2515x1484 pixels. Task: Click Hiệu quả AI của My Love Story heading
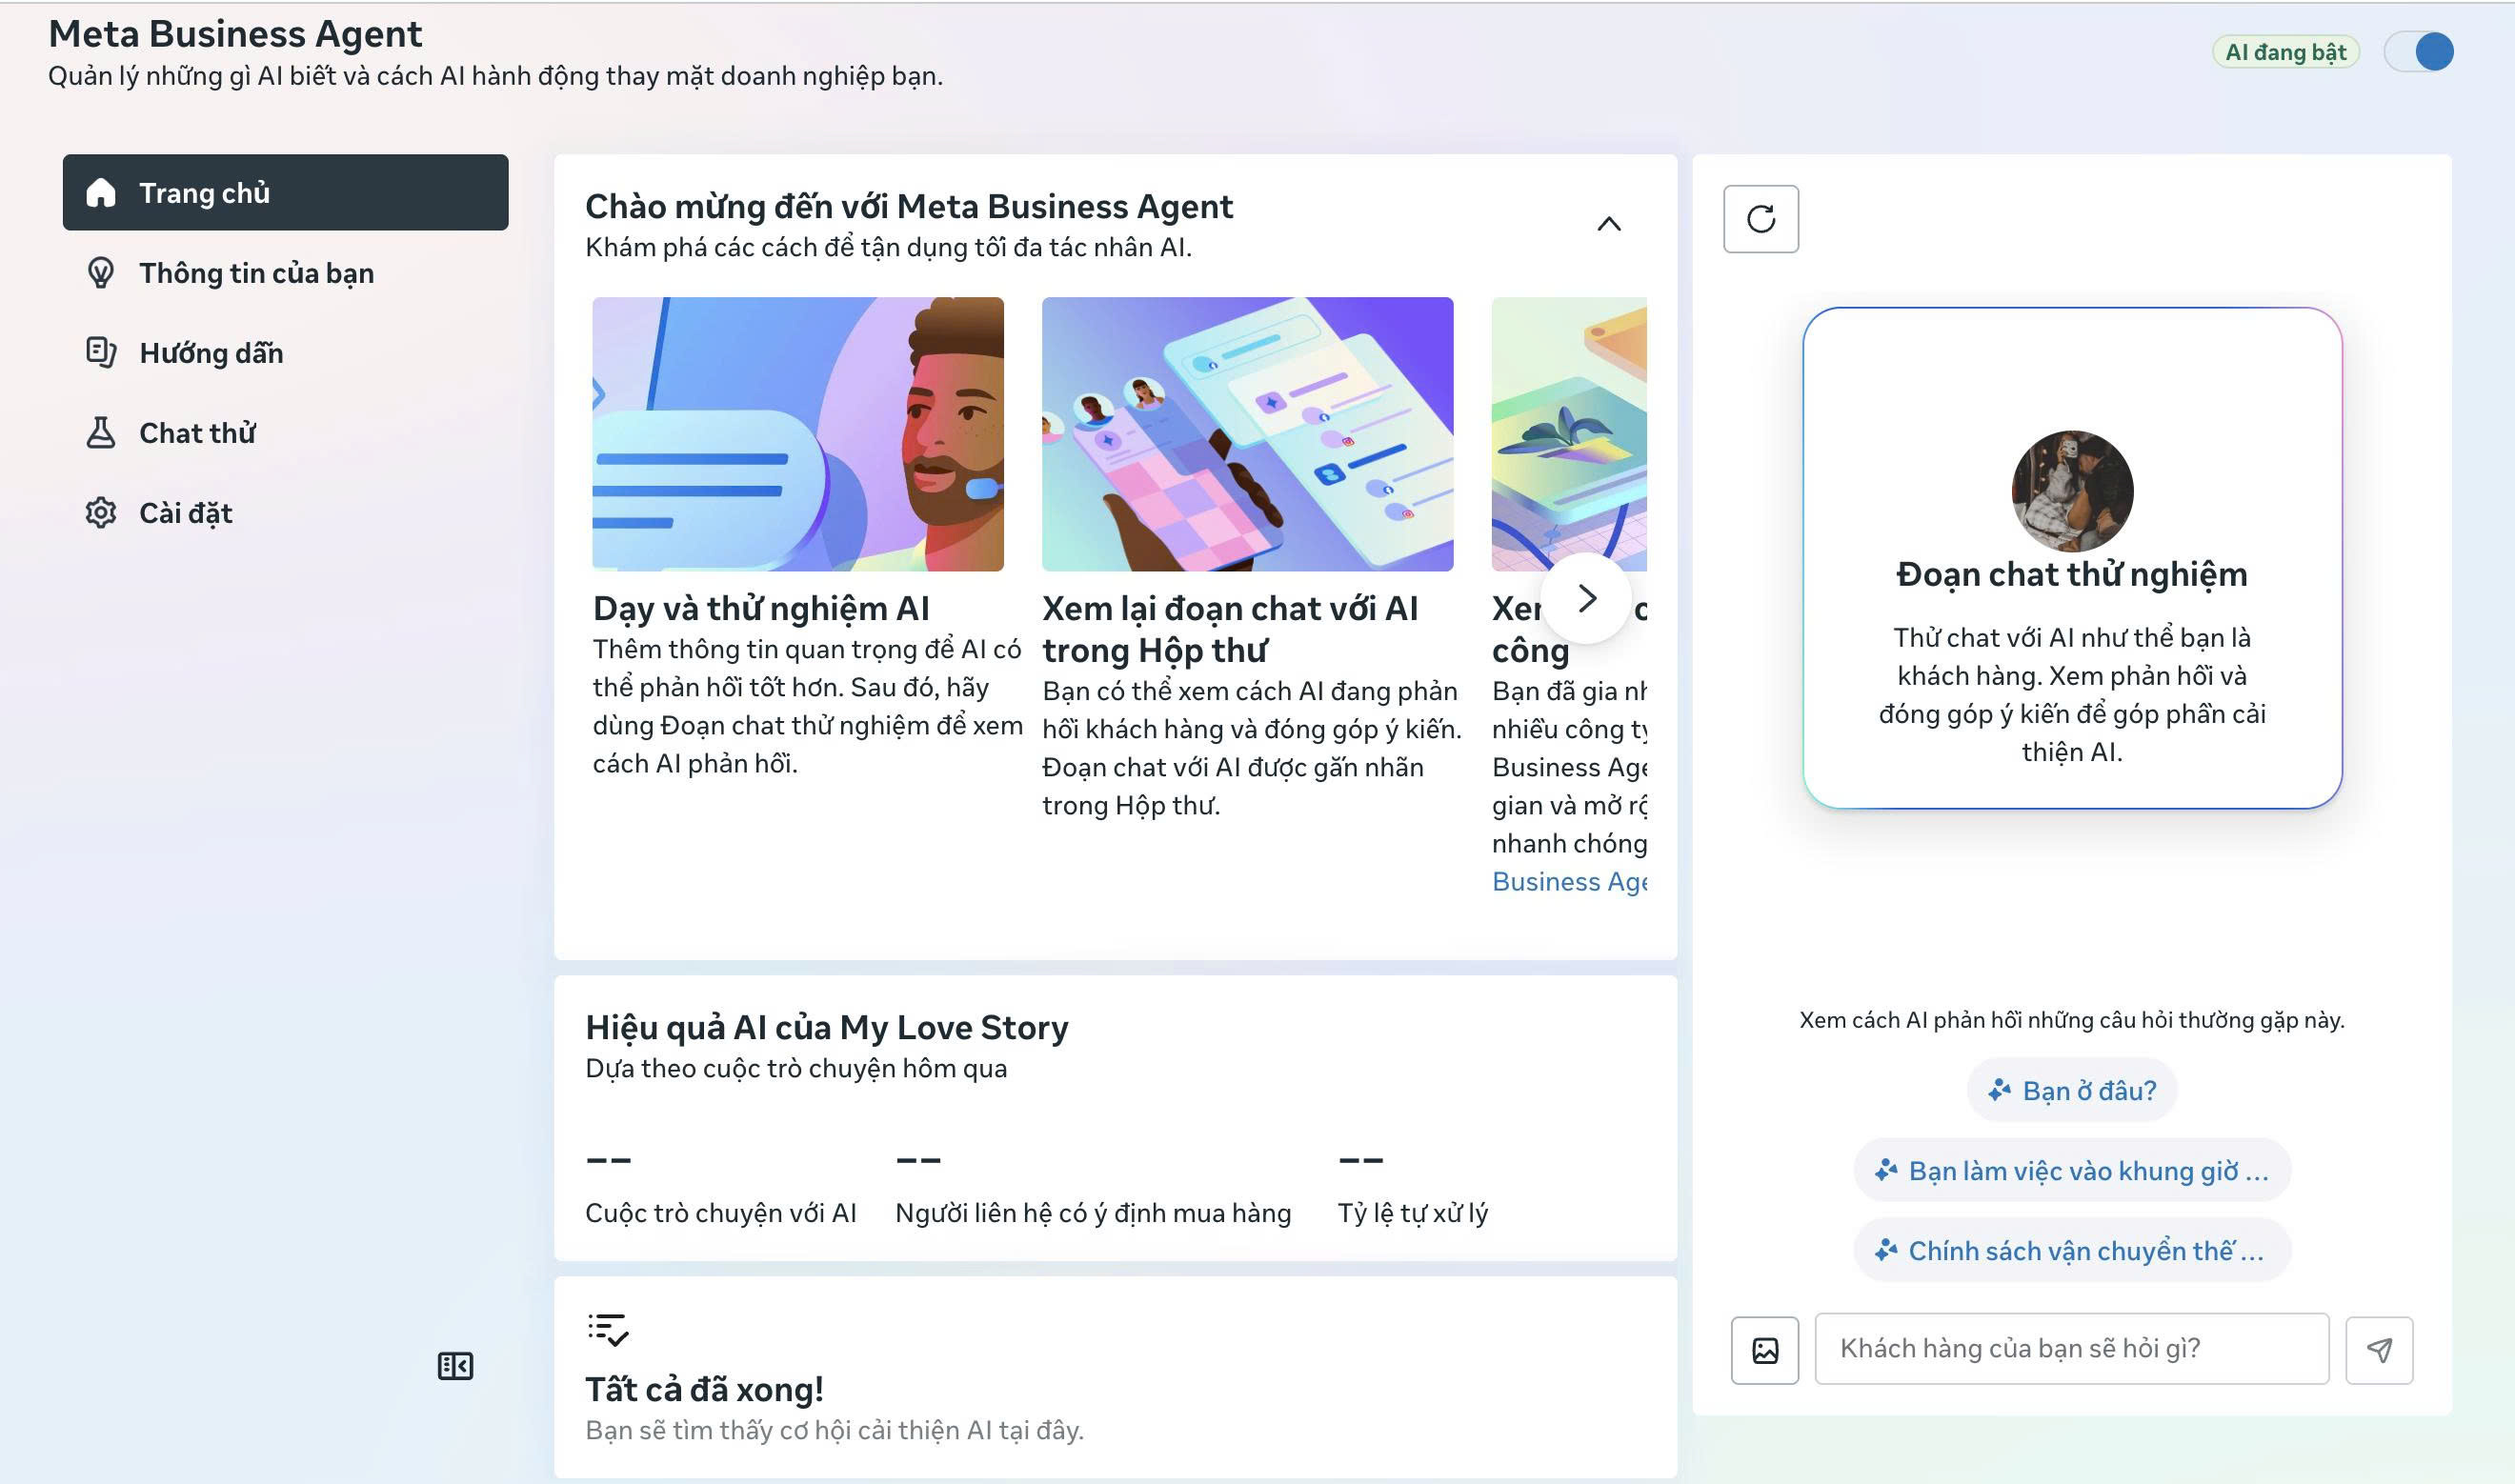point(827,1027)
